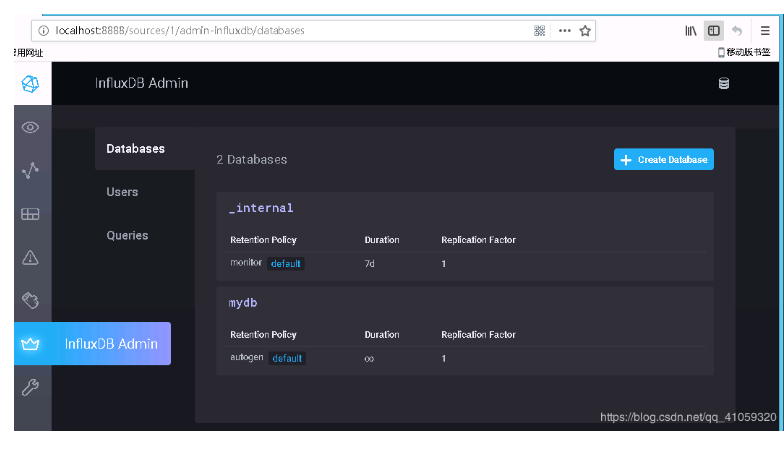784x451 pixels.
Task: Click the 2 Databases heading
Action: click(252, 160)
